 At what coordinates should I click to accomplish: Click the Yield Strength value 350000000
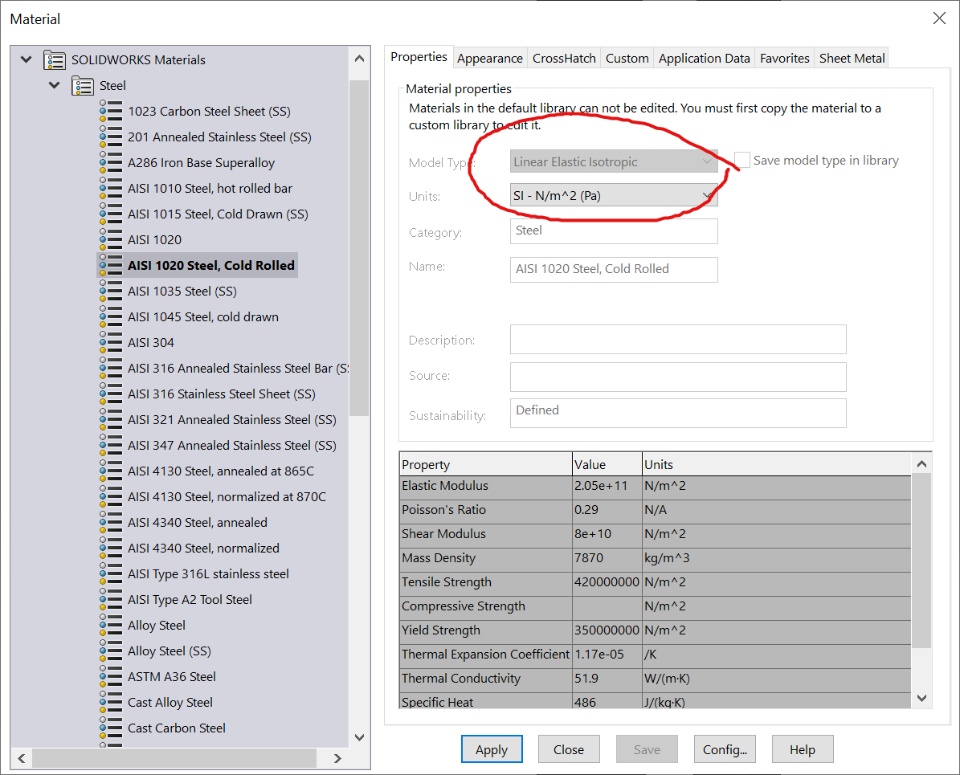click(x=607, y=630)
